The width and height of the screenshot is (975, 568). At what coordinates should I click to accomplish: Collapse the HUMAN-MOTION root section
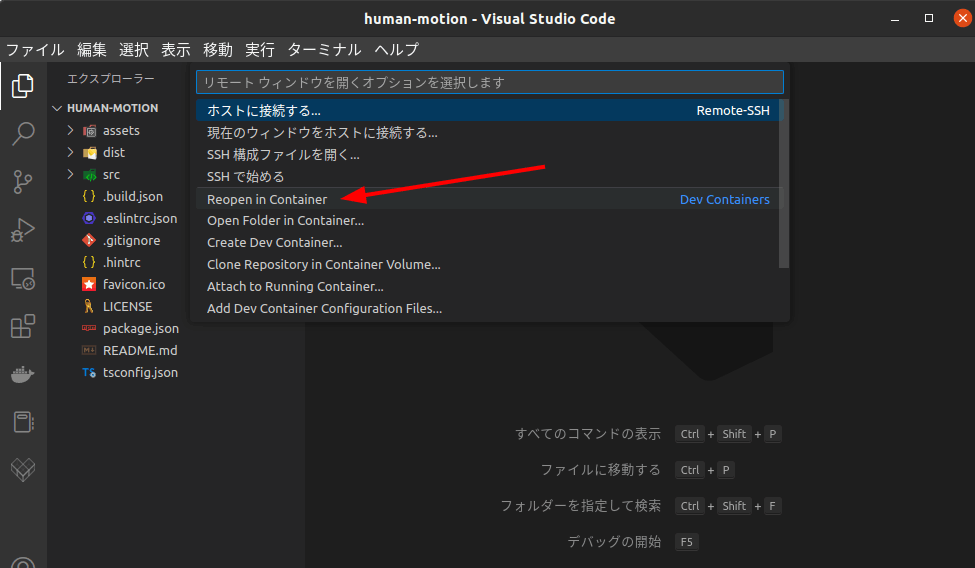[57, 108]
